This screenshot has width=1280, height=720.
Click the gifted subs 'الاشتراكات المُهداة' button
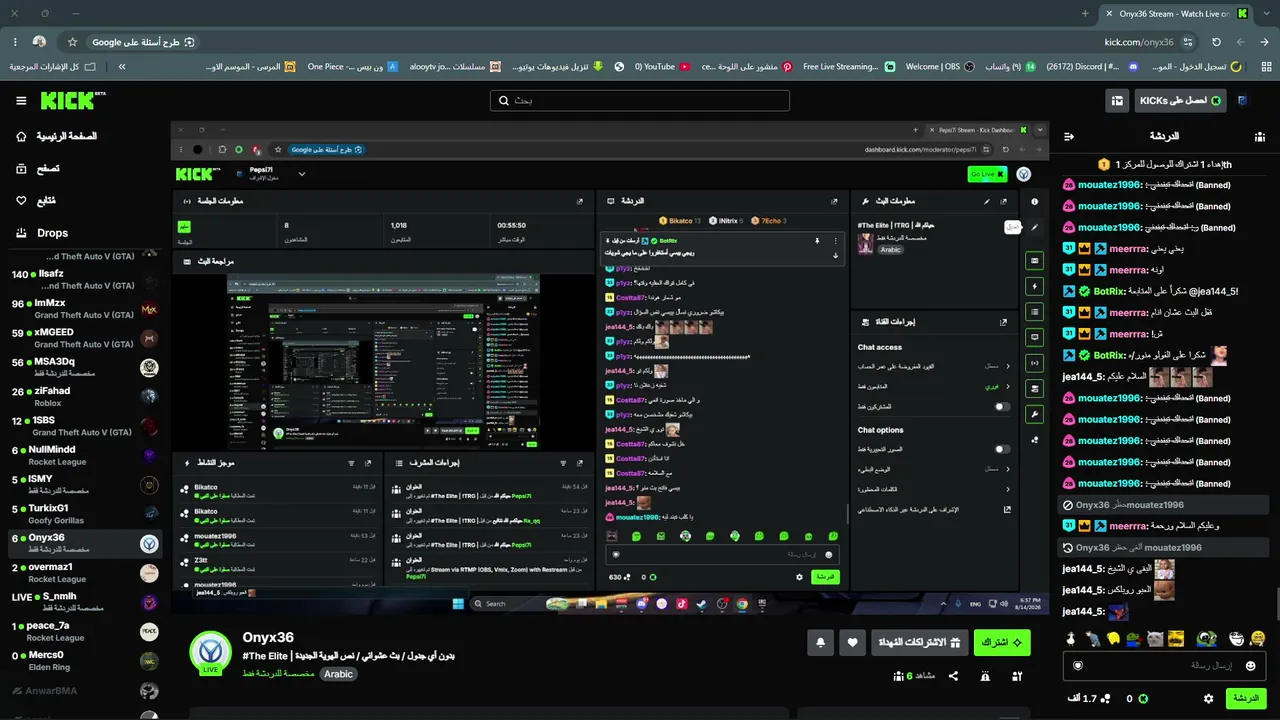[x=919, y=643]
